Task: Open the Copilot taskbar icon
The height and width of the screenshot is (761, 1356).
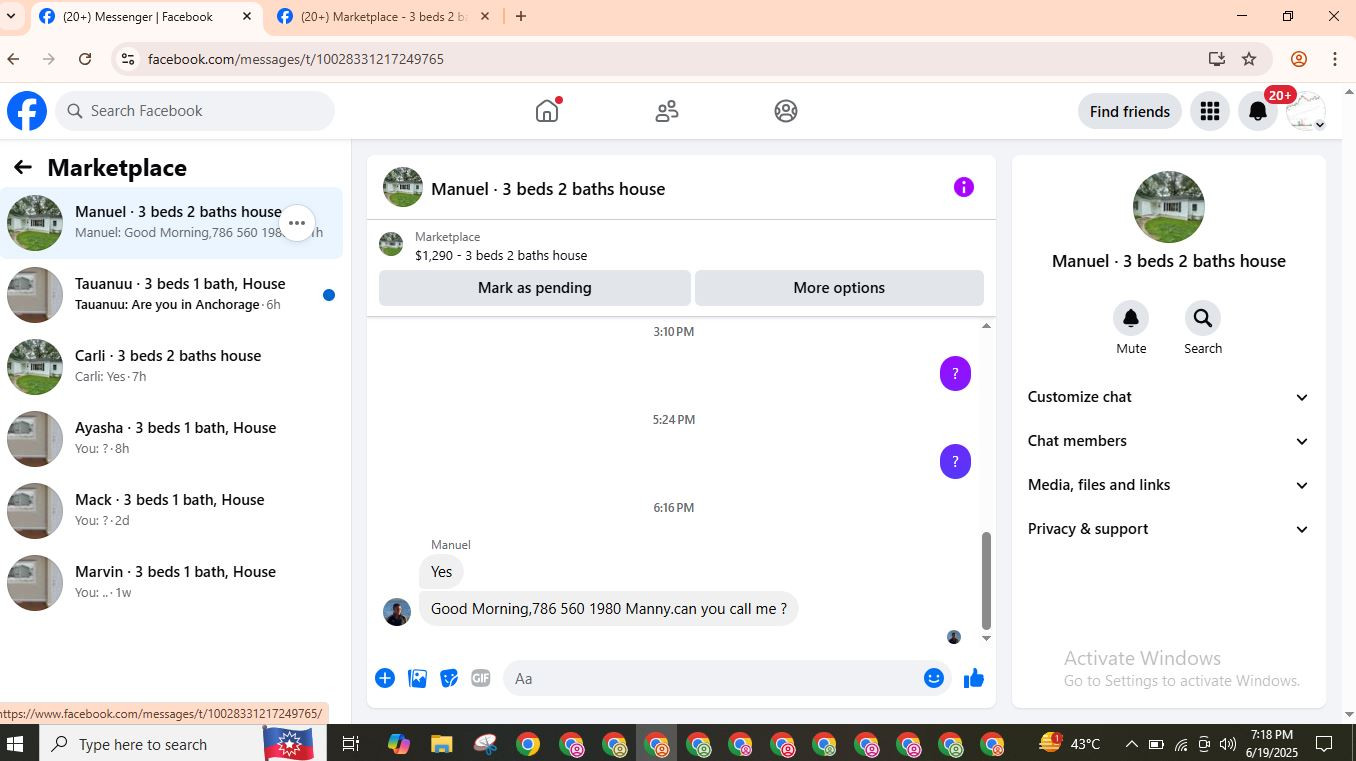Action: 399,744
